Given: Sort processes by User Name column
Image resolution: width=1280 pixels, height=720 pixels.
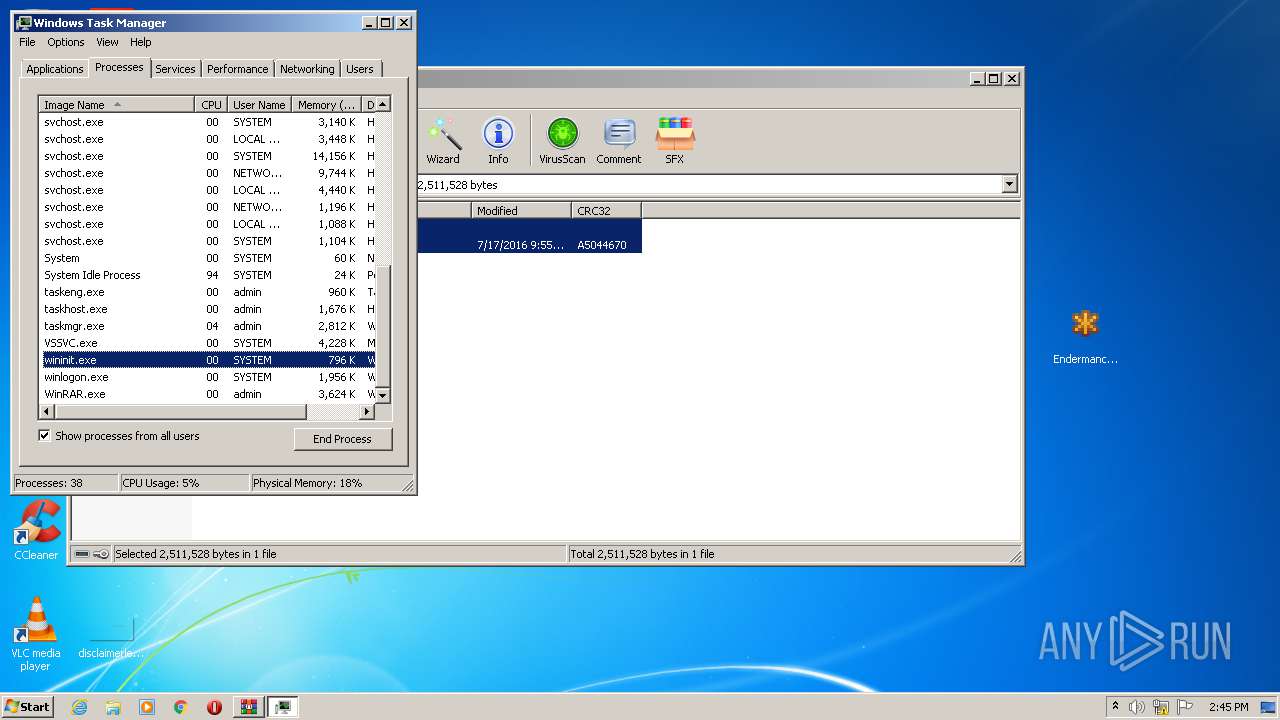Looking at the screenshot, I should tap(258, 105).
